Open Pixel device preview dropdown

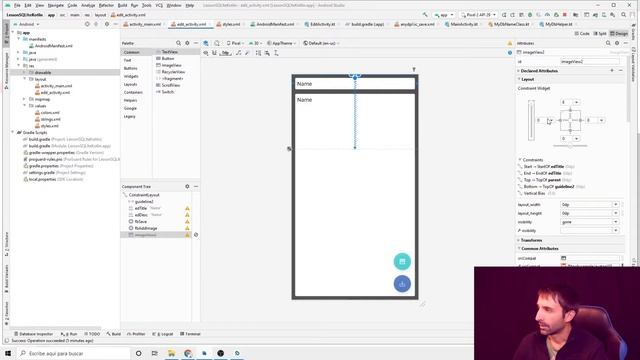[234, 43]
